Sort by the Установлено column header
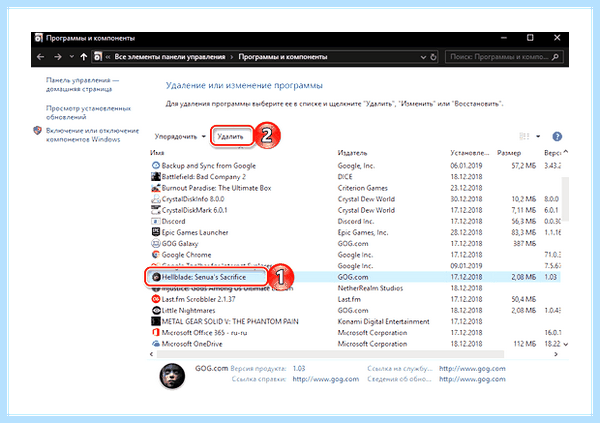This screenshot has width=600, height=423. point(470,153)
